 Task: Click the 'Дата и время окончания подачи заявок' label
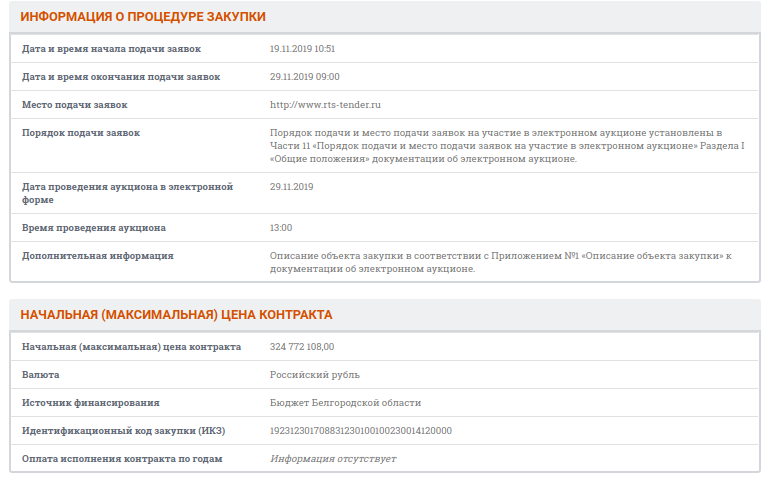tap(121, 77)
